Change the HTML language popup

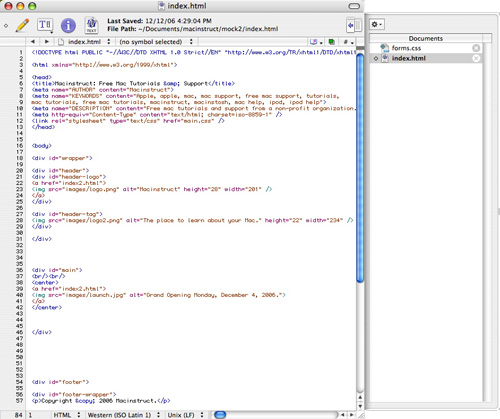(x=66, y=415)
